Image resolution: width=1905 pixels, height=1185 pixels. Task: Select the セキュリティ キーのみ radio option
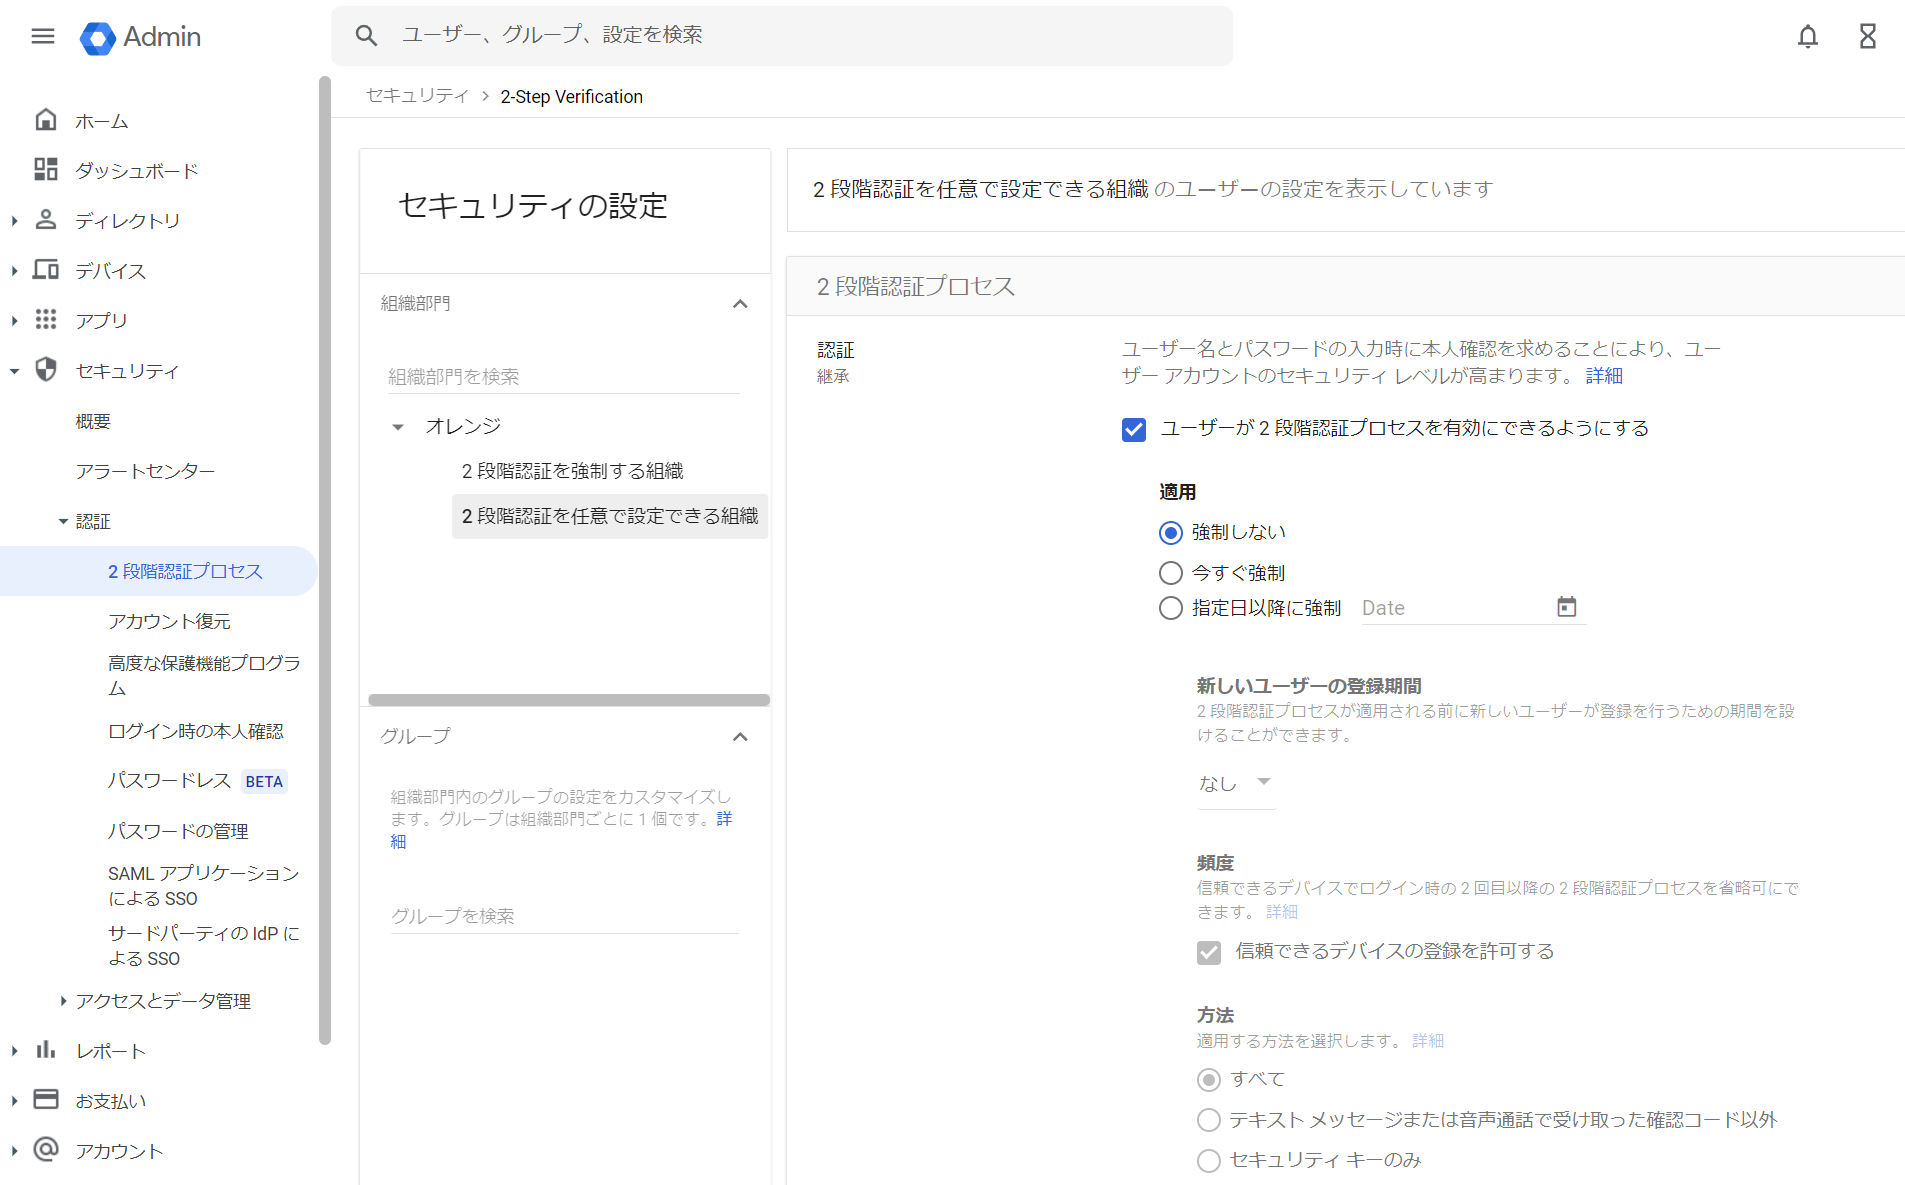point(1208,1160)
